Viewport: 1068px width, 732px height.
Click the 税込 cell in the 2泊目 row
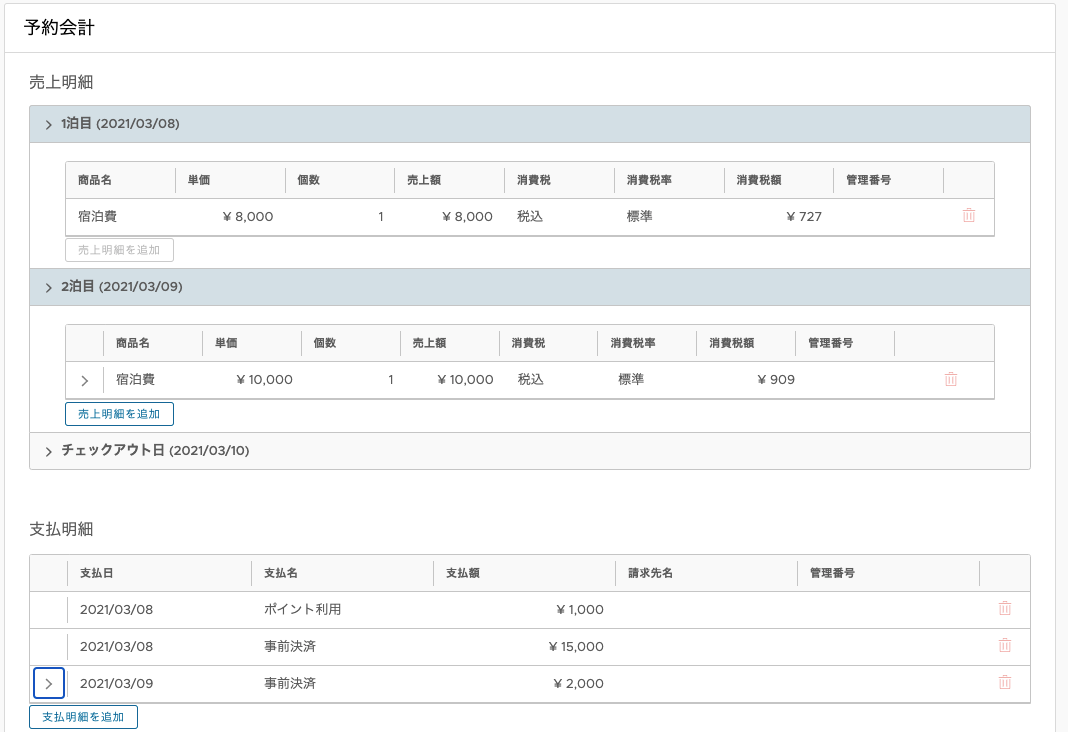(531, 379)
